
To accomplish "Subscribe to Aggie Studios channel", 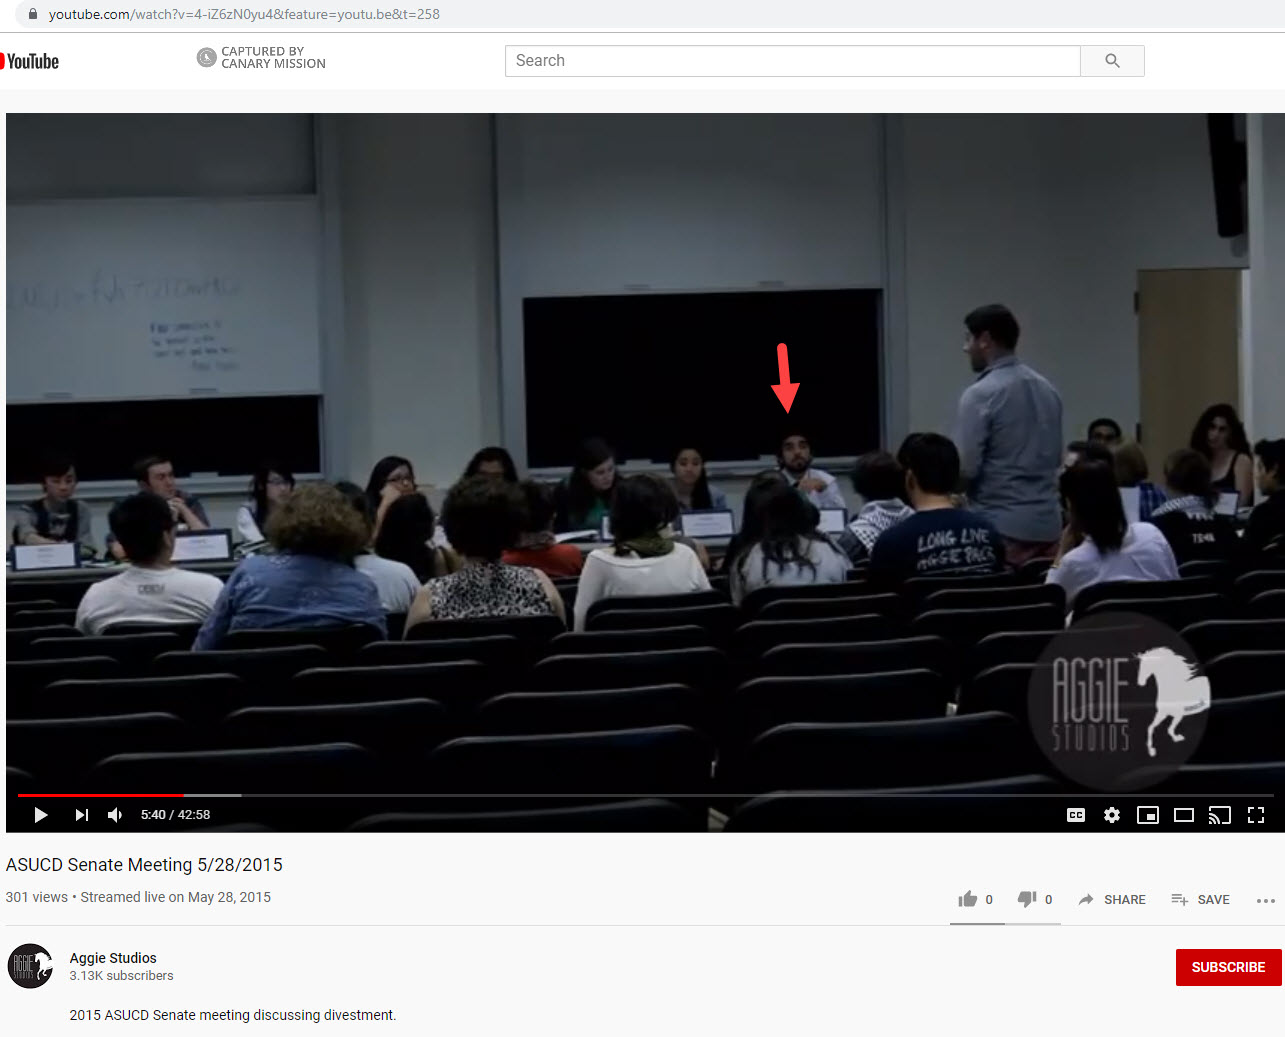I will coord(1228,967).
